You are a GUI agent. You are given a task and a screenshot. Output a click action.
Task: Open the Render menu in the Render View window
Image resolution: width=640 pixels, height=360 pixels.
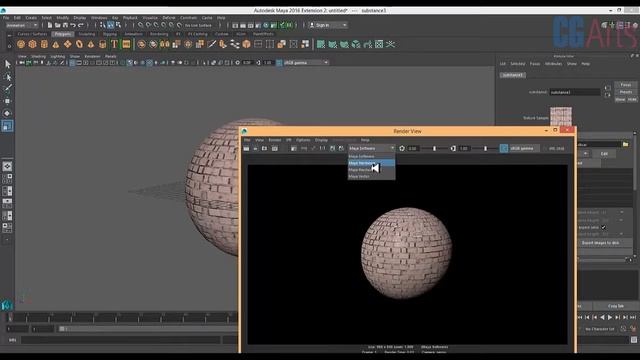(x=275, y=140)
